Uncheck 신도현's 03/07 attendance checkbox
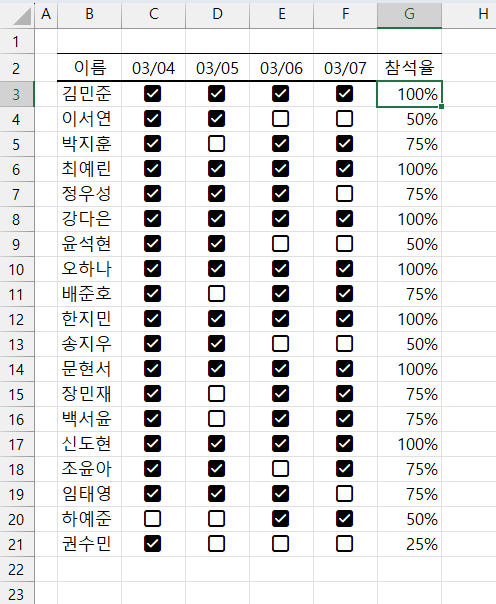The height and width of the screenshot is (604, 496). (344, 444)
